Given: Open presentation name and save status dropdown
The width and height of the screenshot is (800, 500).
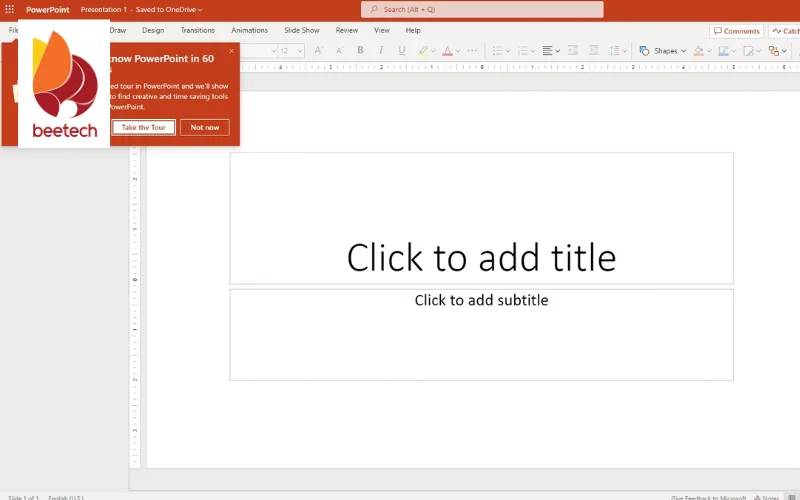Looking at the screenshot, I should pos(141,9).
